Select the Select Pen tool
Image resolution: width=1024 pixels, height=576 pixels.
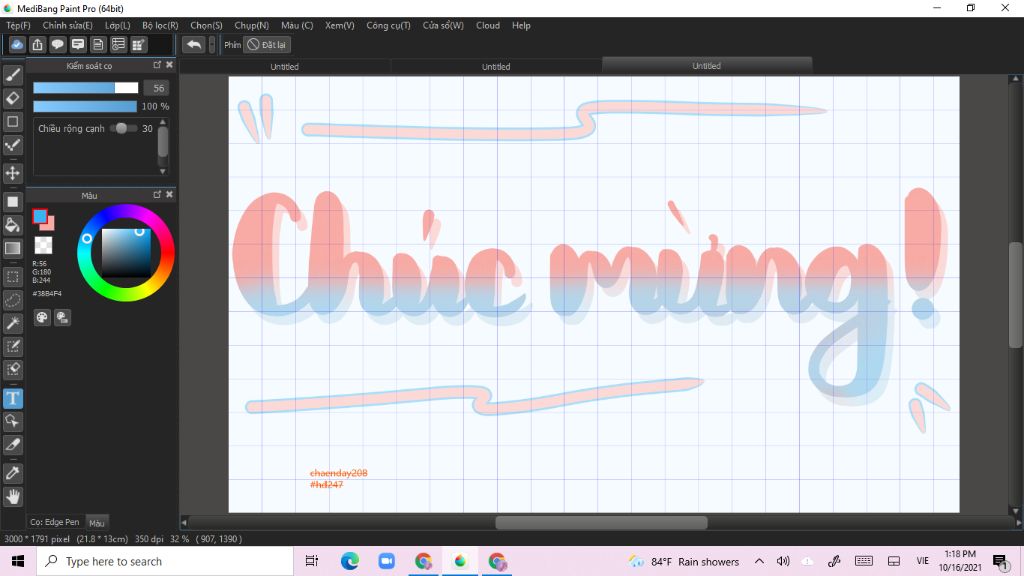click(x=12, y=346)
